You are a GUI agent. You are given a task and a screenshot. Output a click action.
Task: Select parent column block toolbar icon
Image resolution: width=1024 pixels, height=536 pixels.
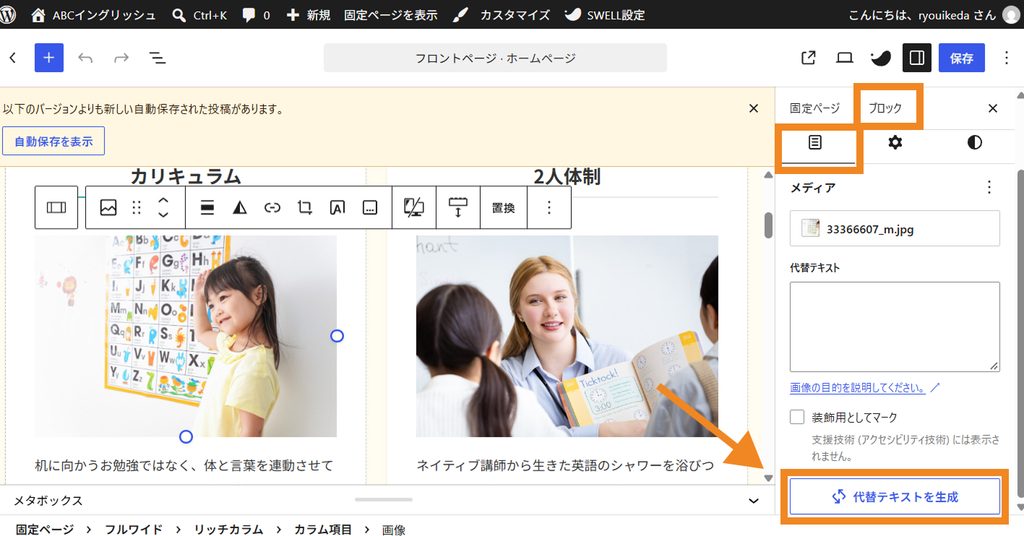pos(56,208)
